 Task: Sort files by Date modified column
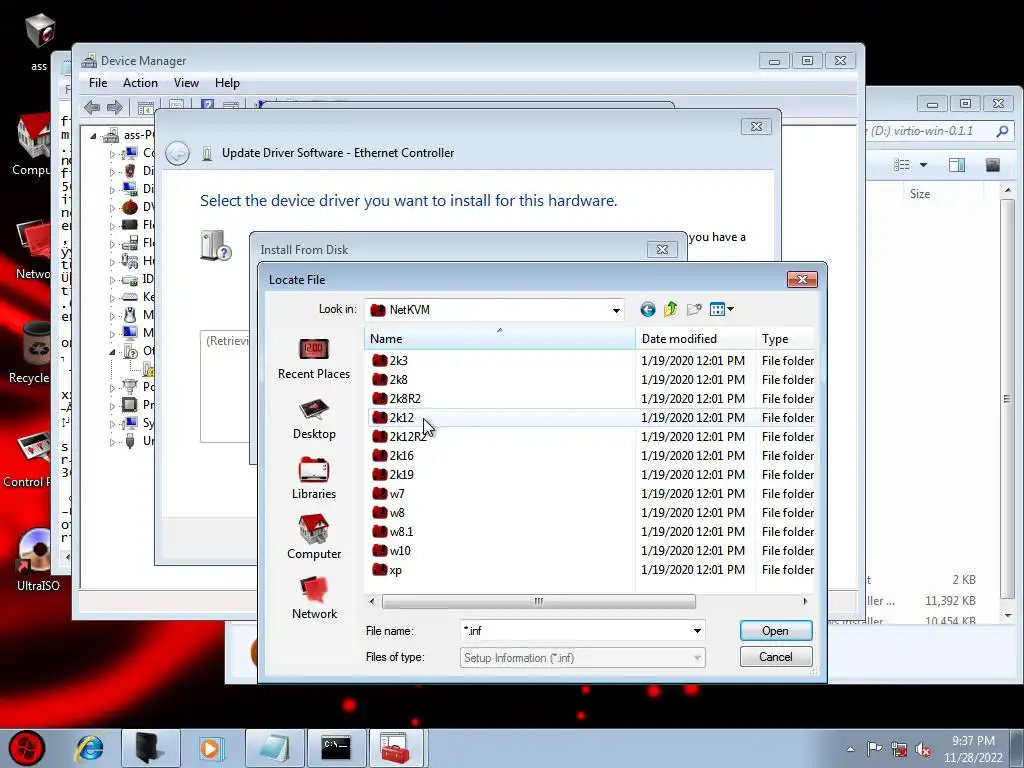pos(695,339)
